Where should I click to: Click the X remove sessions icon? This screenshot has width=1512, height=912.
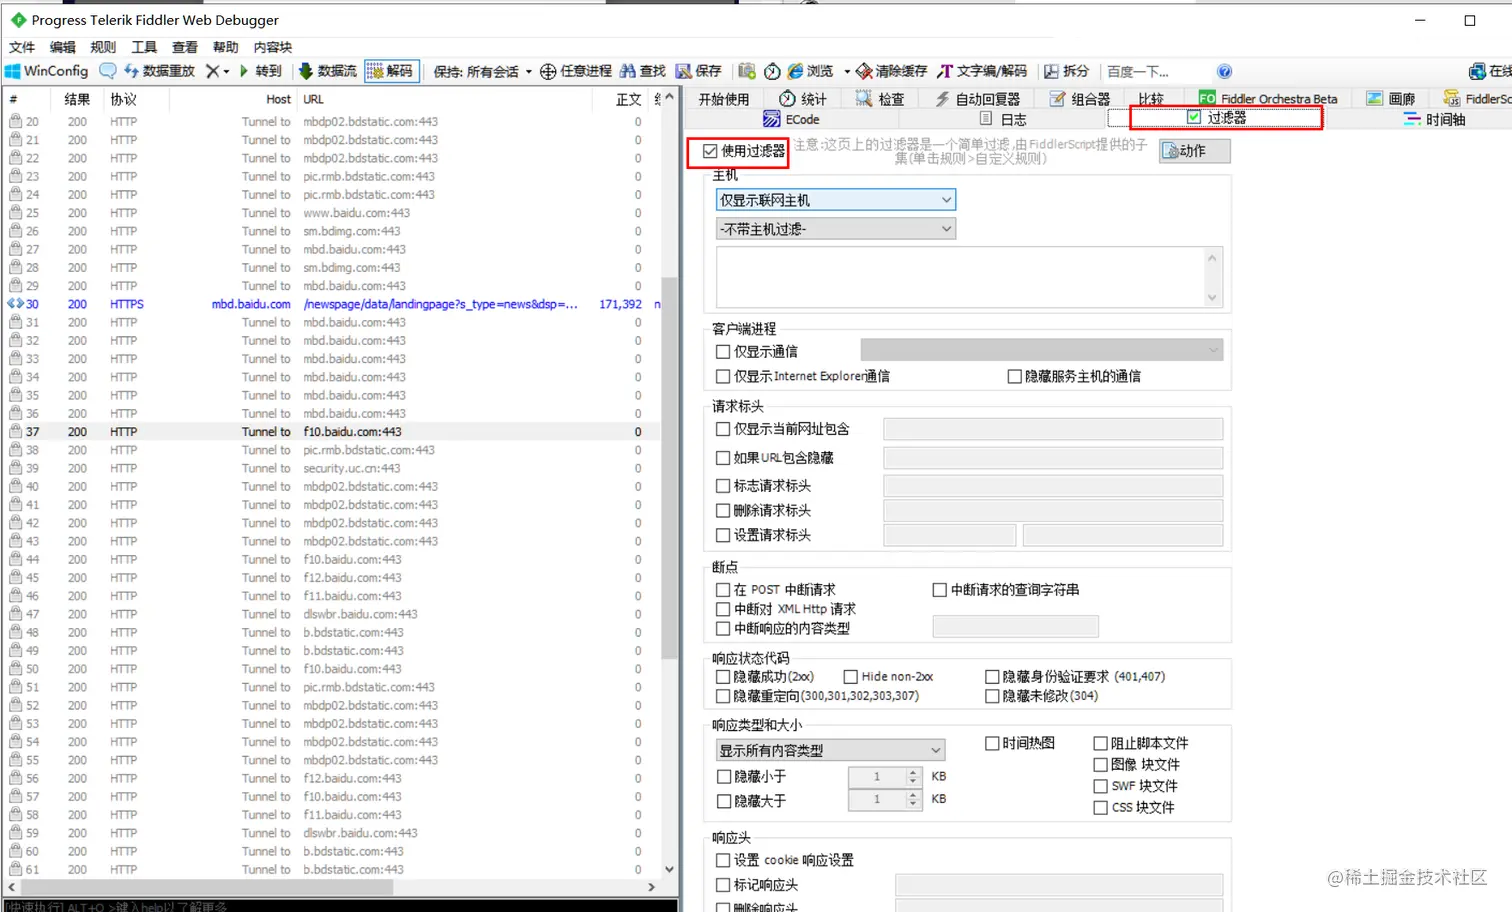[x=212, y=71]
